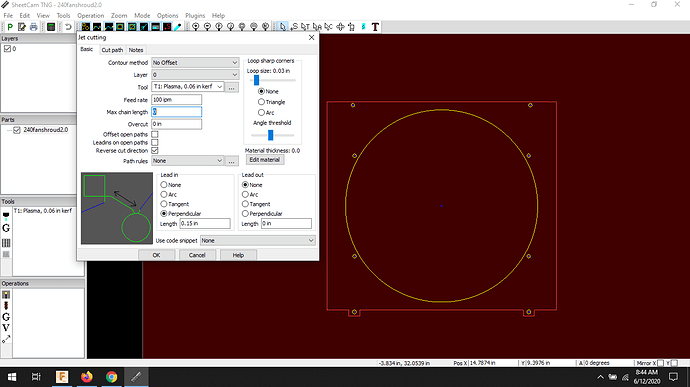Open the Path rules dropdown
Screen dimensions: 690x387
[x=188, y=161]
